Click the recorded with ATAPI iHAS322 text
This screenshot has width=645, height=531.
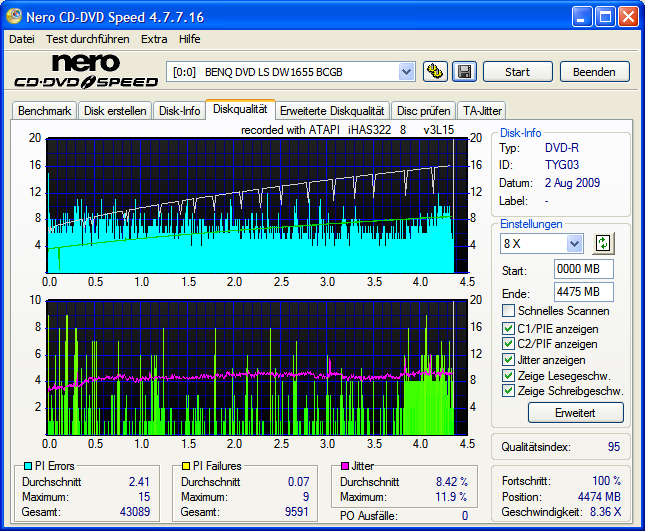(x=348, y=130)
